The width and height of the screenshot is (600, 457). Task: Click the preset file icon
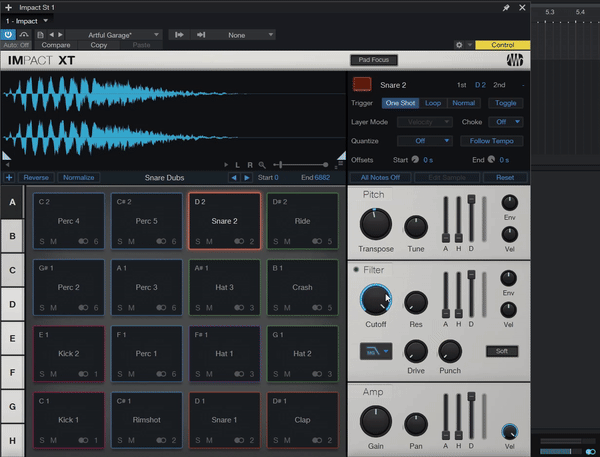40,35
